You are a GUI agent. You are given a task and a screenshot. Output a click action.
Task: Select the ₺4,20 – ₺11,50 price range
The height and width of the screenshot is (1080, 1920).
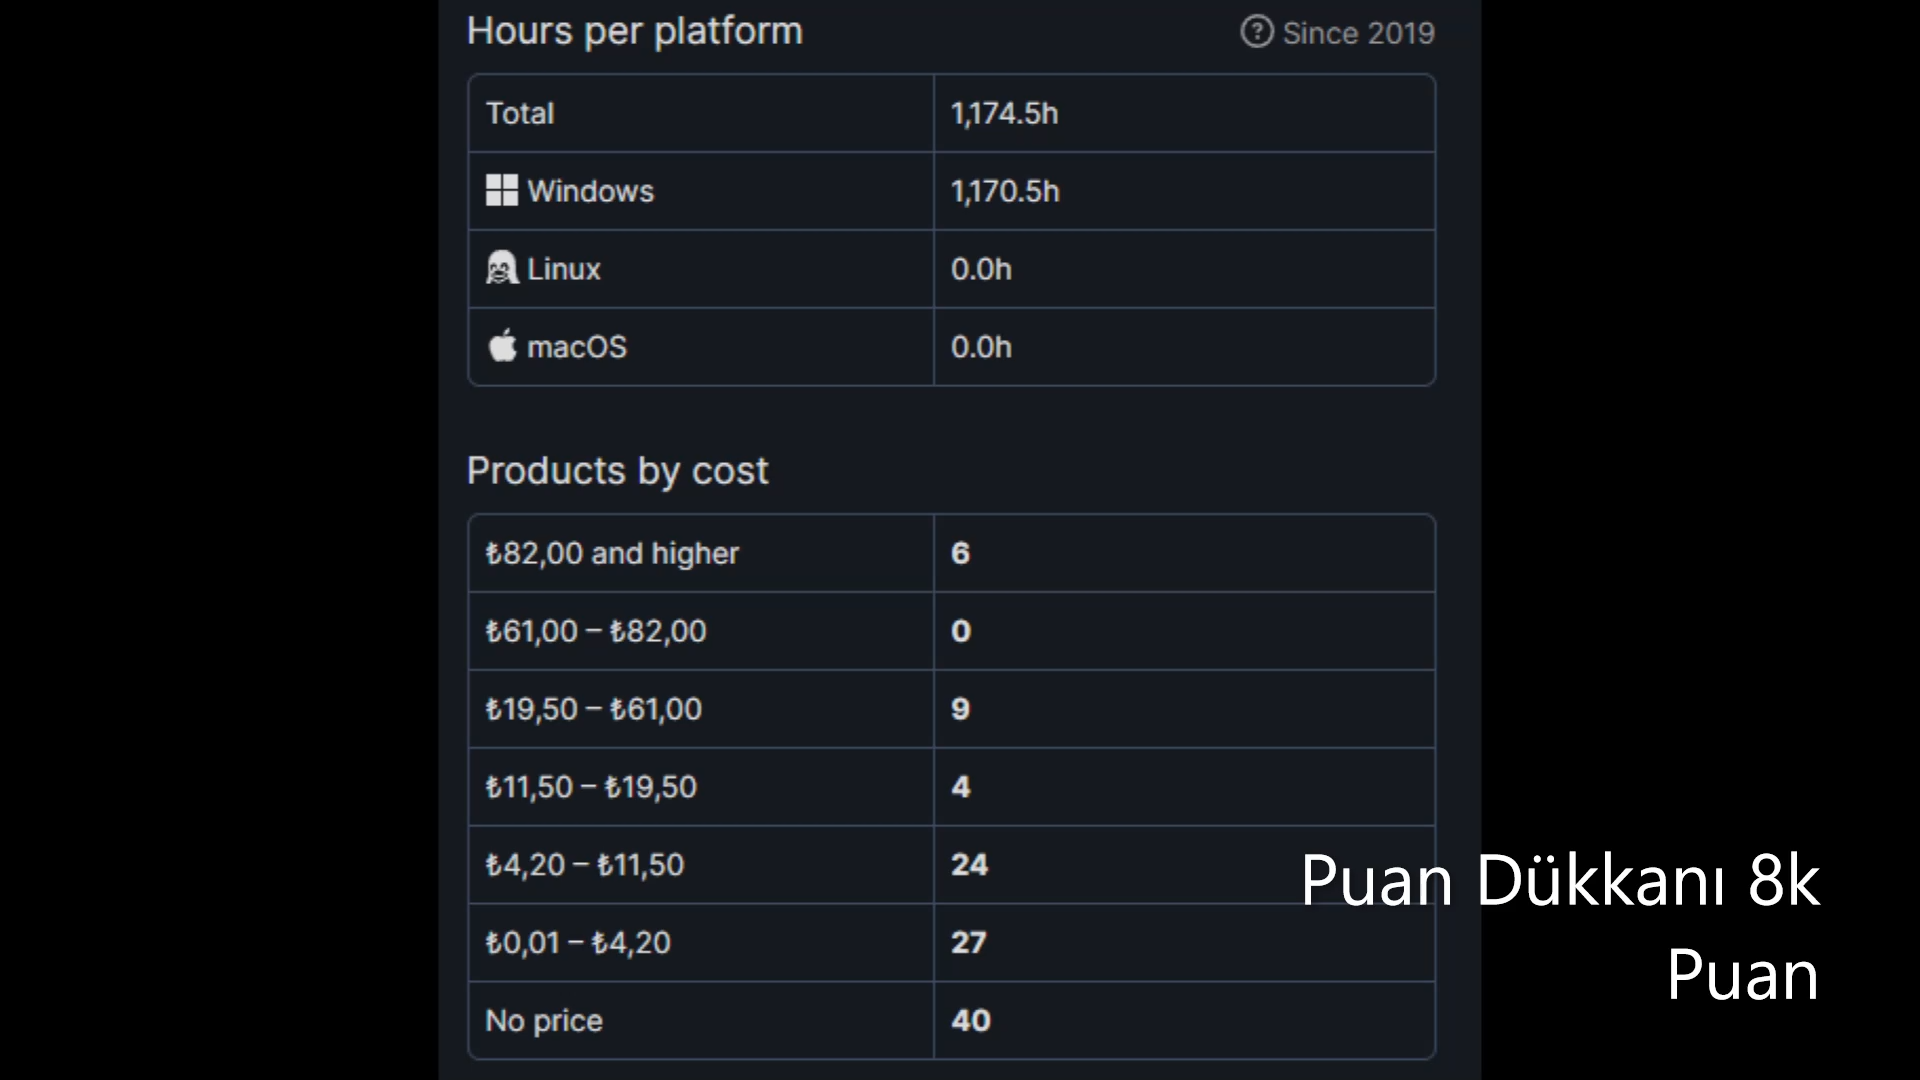pos(585,865)
